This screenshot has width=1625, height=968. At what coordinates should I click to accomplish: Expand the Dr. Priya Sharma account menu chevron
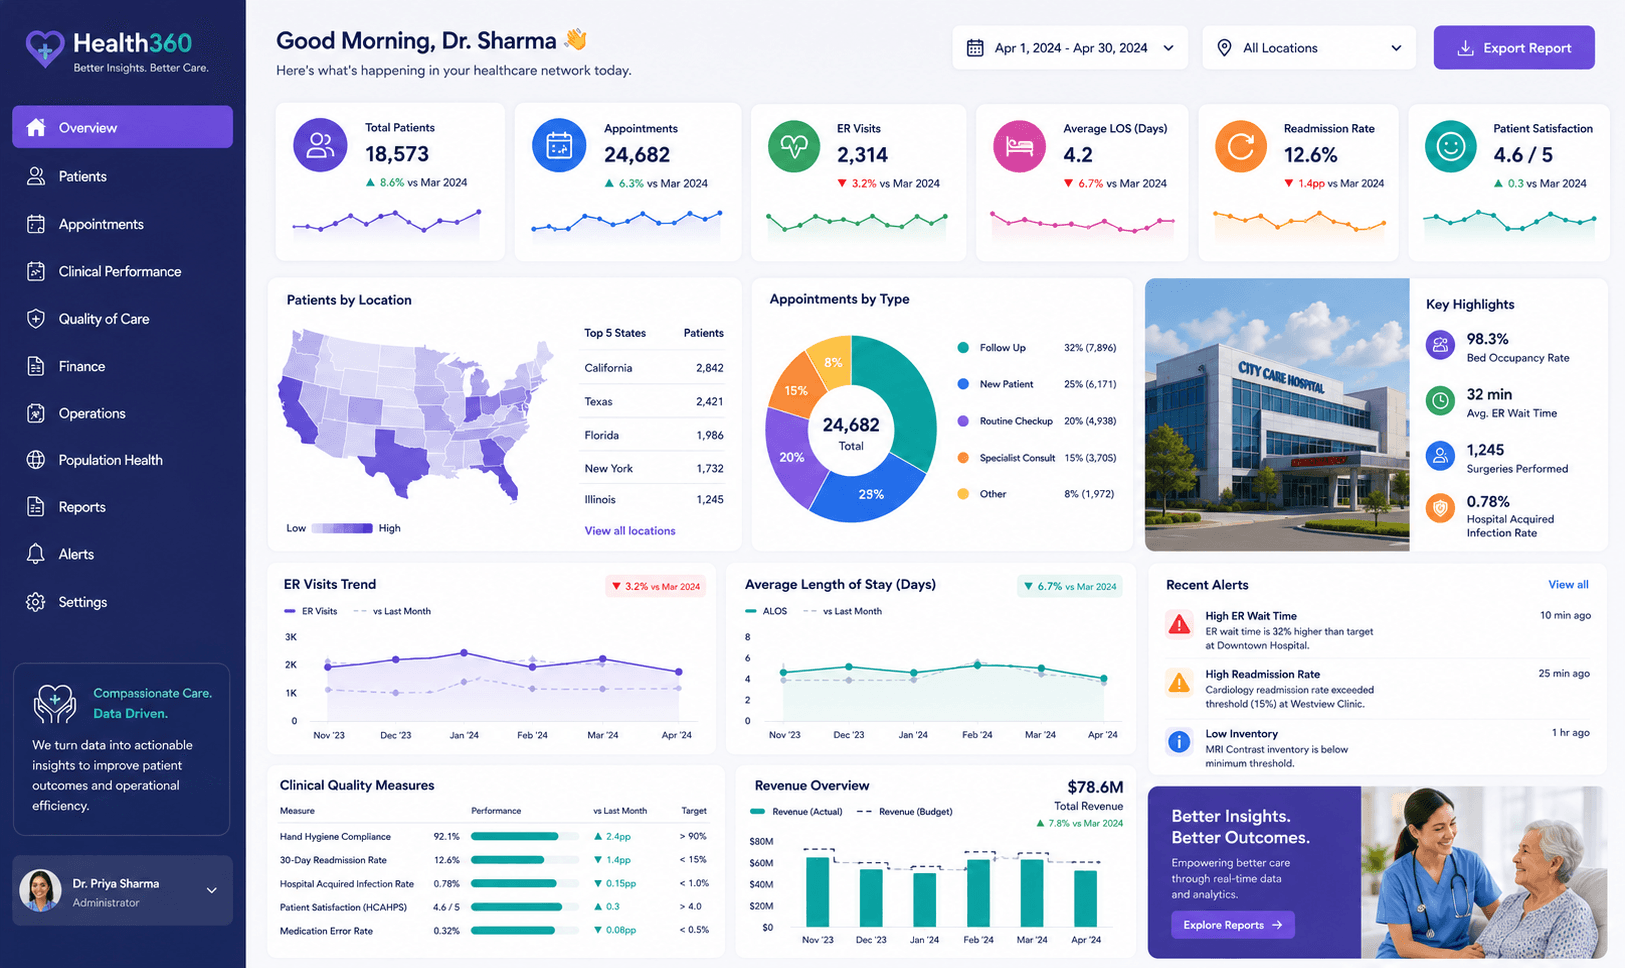click(x=212, y=890)
